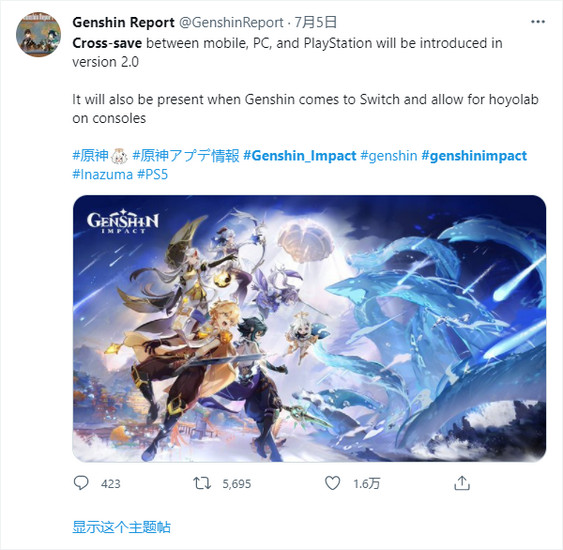
Task: Open the three-dot more options menu
Action: click(538, 22)
